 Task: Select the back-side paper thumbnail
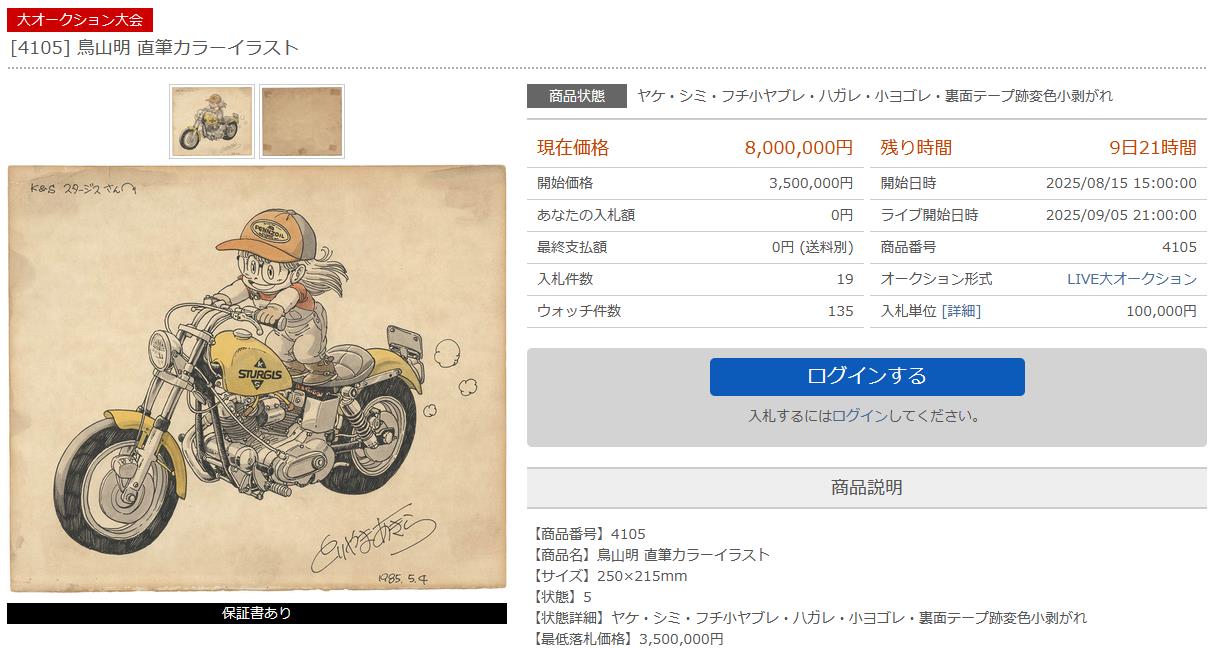click(302, 122)
